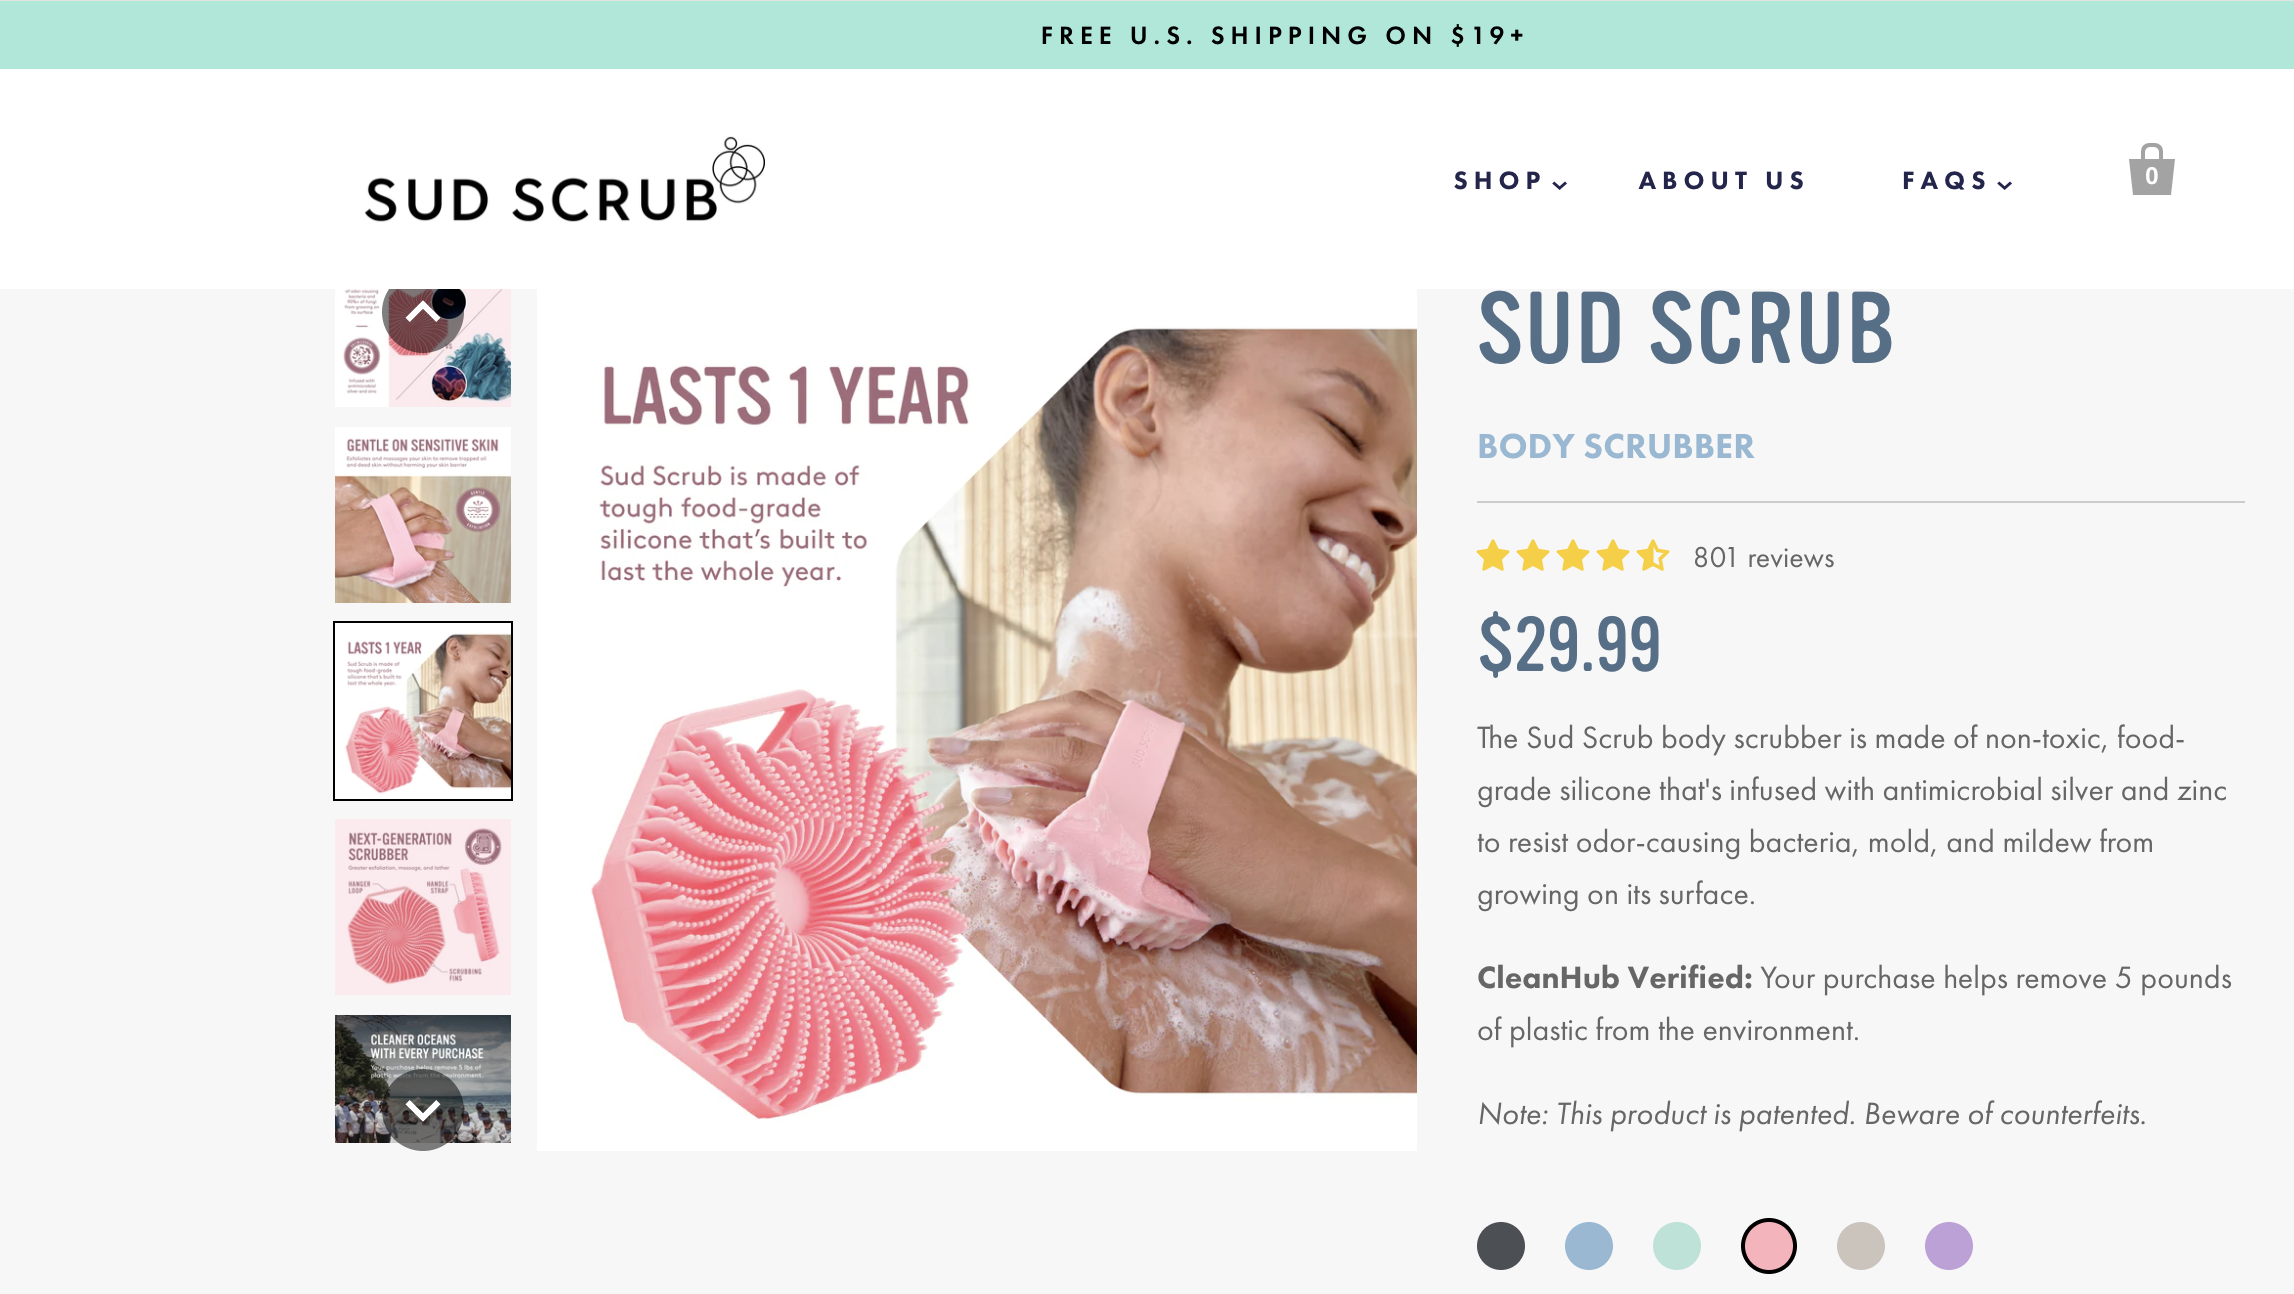Choose the pink color swatch
Viewport: 2294px width, 1294px height.
1769,1246
